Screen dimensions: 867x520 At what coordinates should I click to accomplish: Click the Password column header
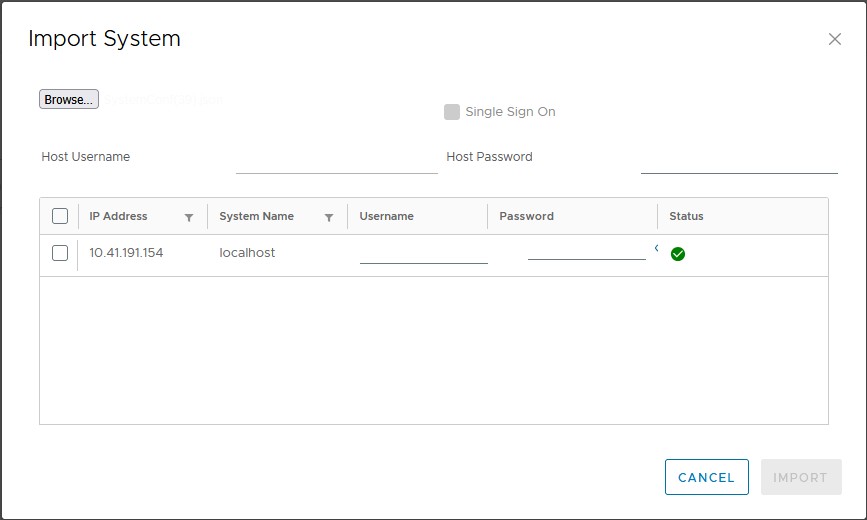[526, 216]
